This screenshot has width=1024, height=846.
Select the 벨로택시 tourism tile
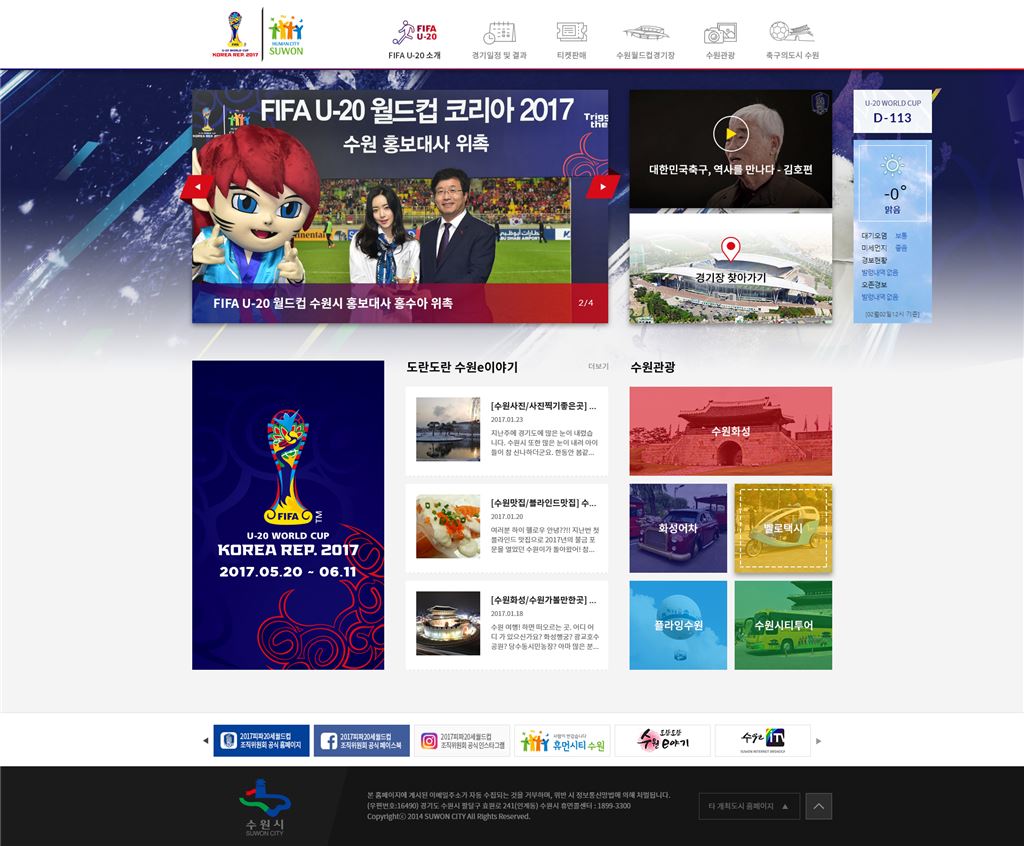[783, 528]
